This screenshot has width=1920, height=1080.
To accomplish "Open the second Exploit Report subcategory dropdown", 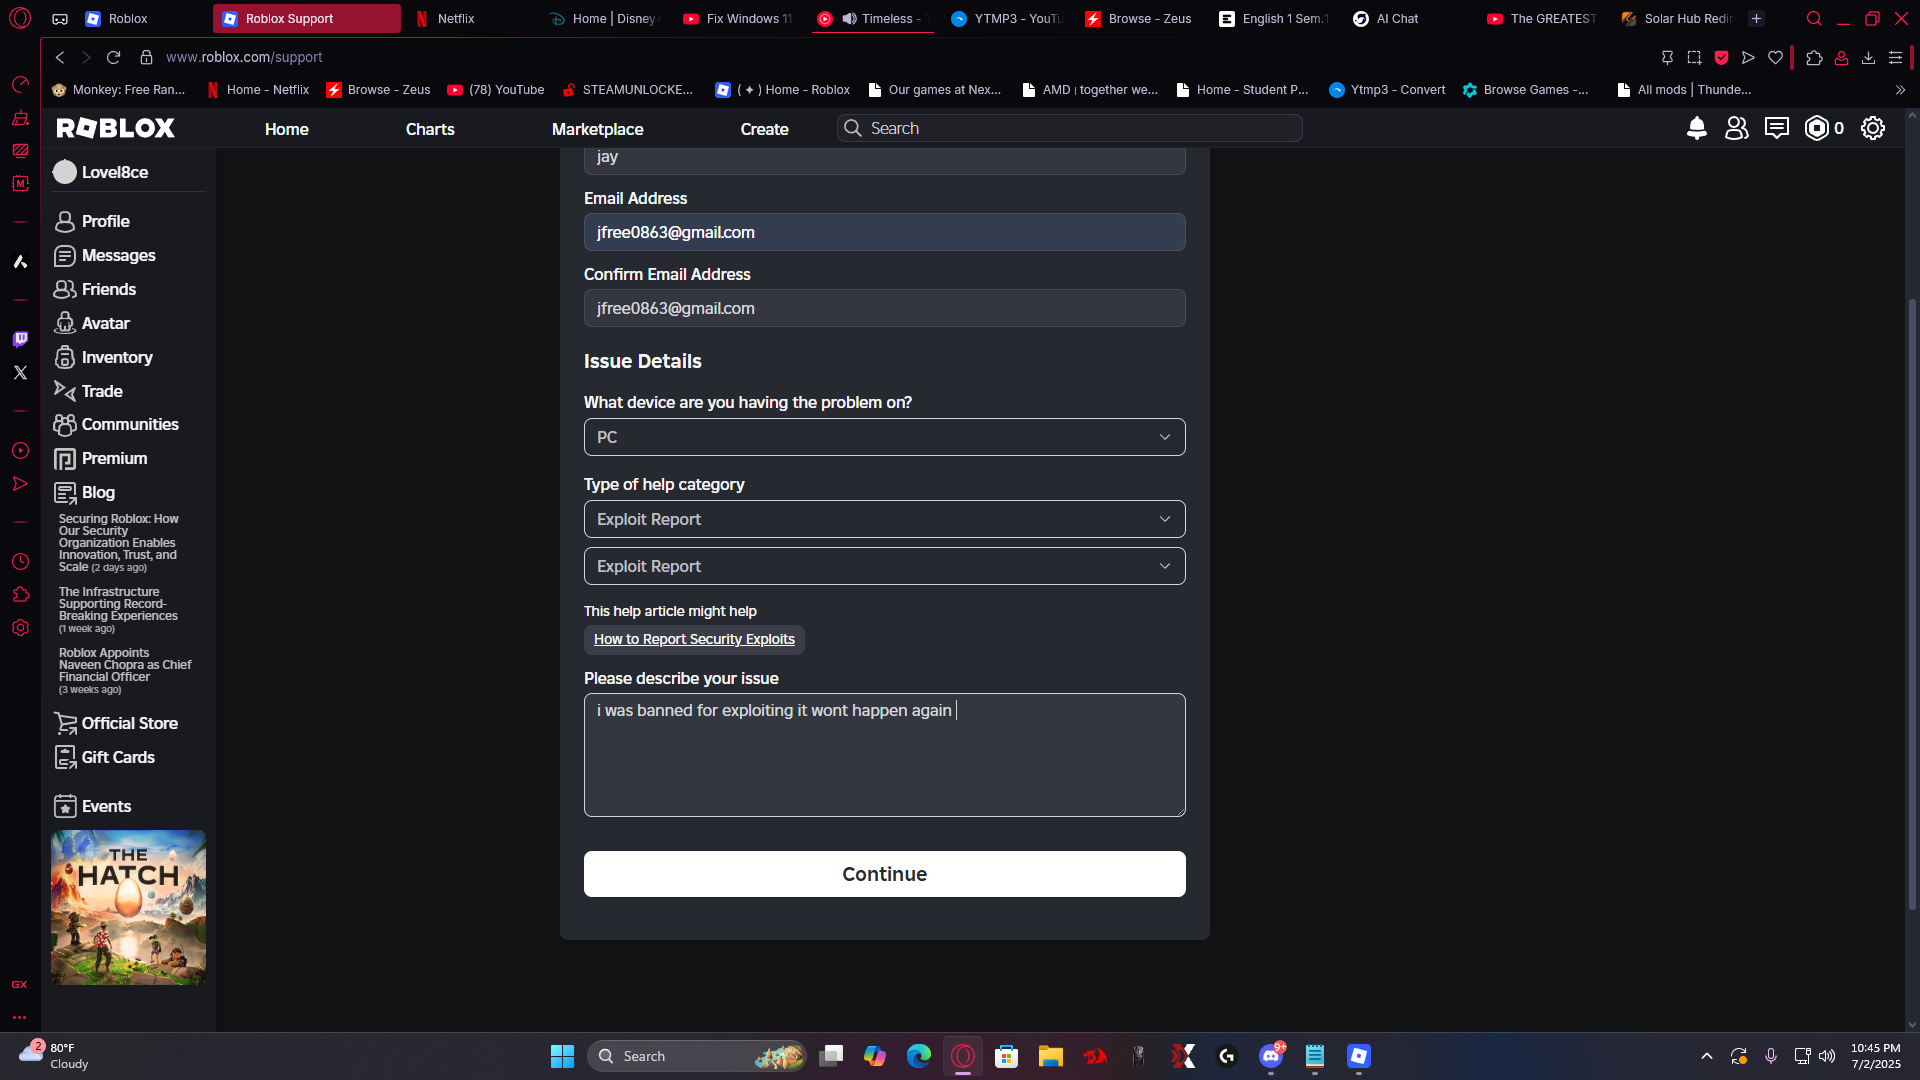I will click(884, 566).
